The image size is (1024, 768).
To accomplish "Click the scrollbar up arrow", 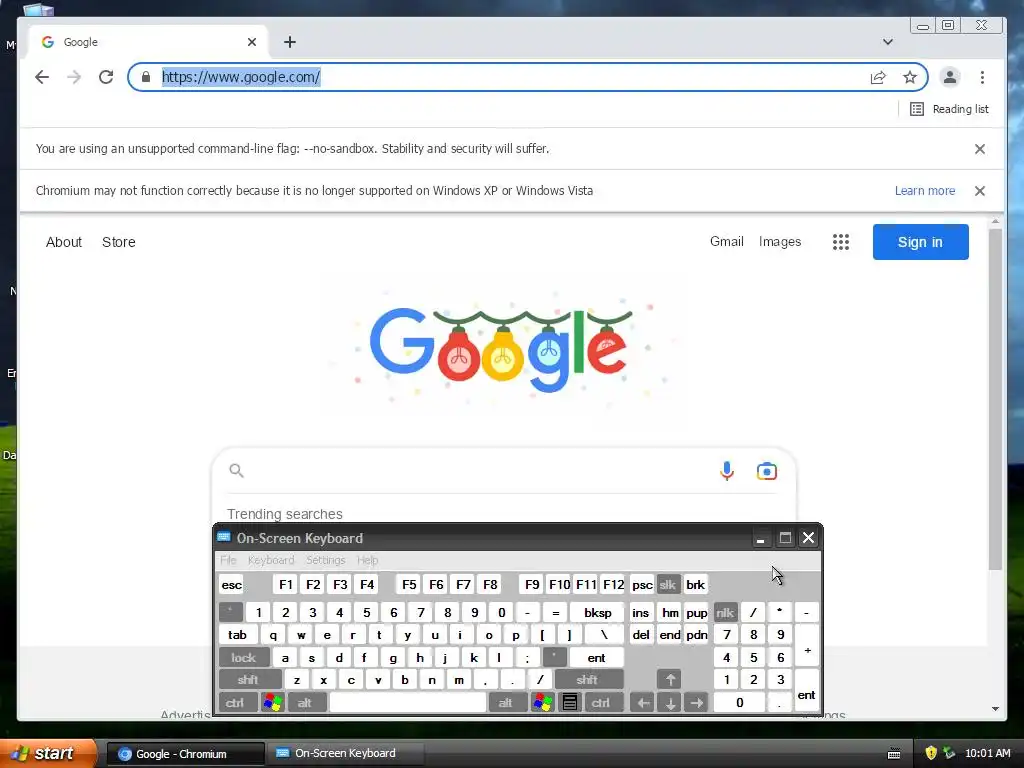I will (x=995, y=222).
